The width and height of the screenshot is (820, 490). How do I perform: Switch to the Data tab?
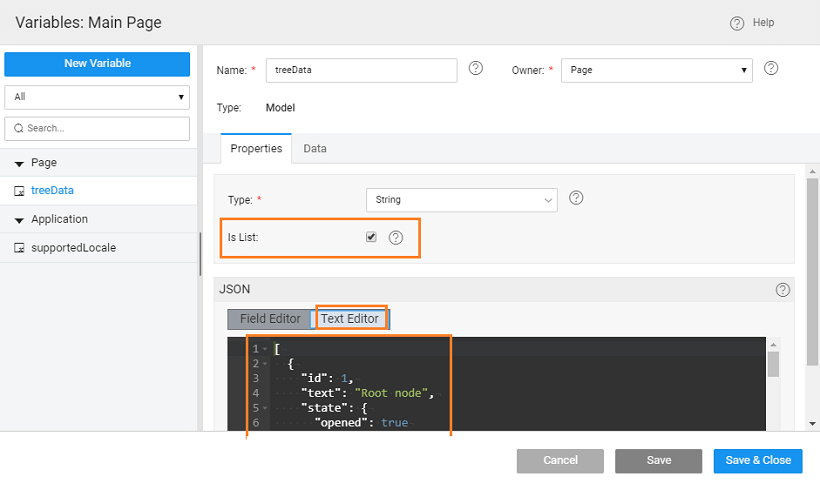pos(315,148)
